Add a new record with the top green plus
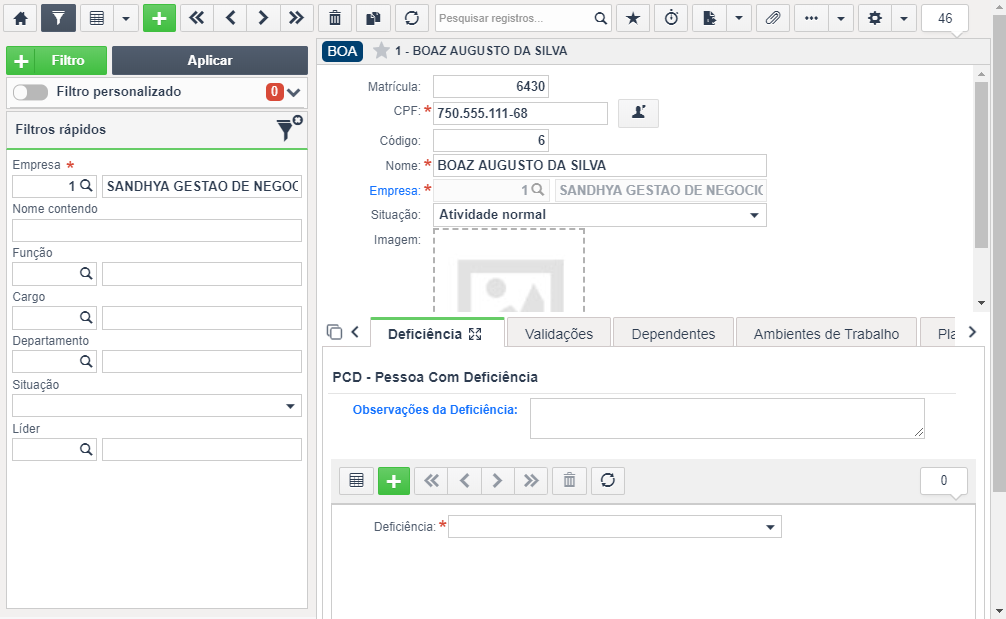Screen dimensions: 1006x619 point(159,18)
